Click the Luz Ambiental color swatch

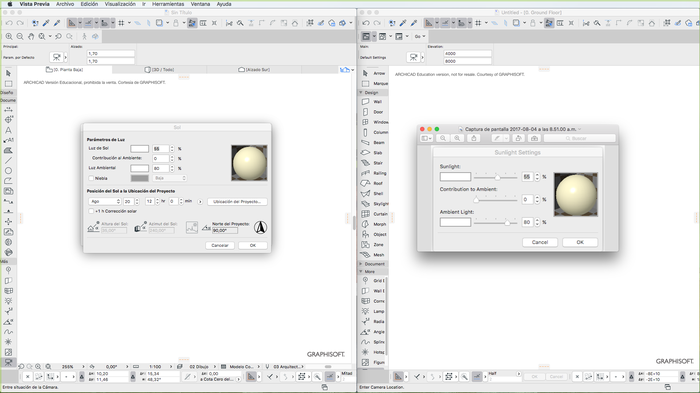pyautogui.click(x=139, y=168)
